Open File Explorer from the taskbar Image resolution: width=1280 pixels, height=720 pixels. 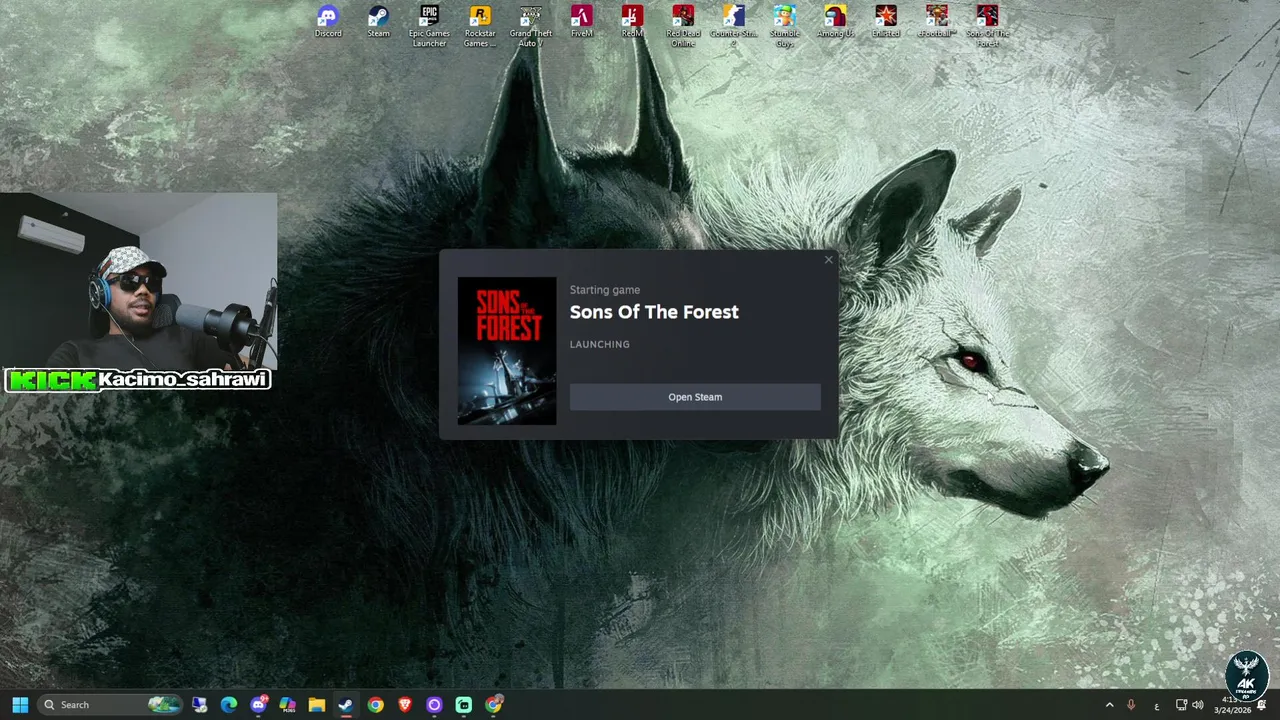pyautogui.click(x=317, y=705)
